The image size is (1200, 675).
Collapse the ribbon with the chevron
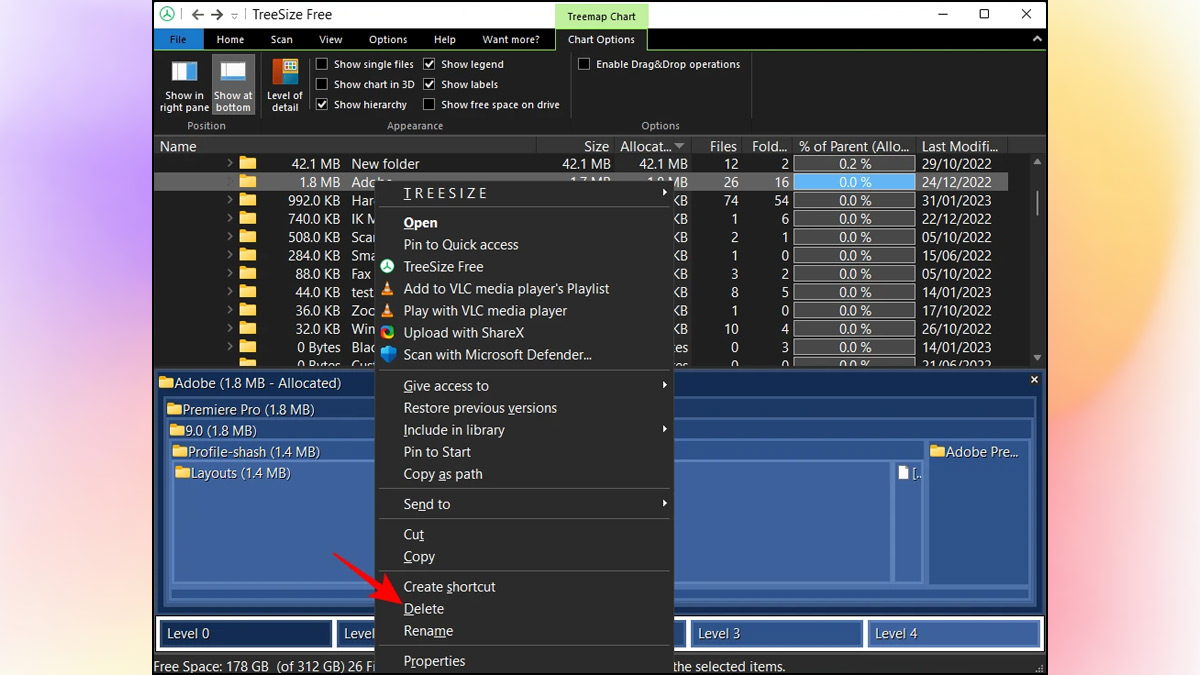[x=1035, y=38]
